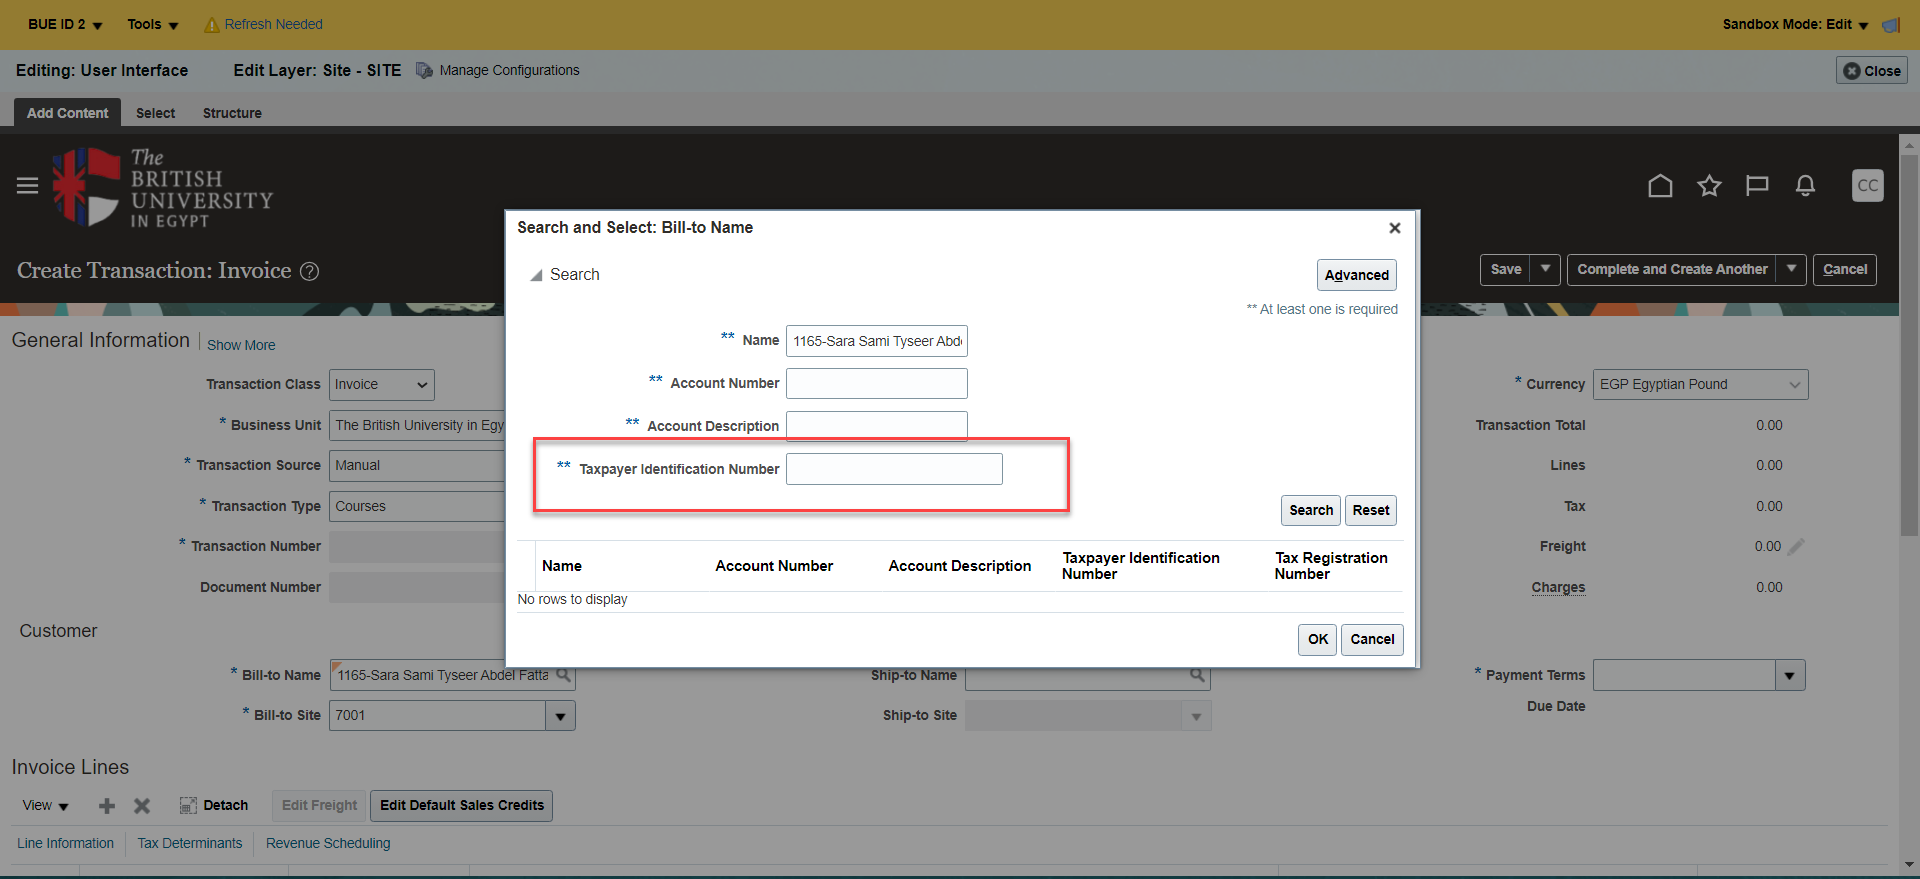The image size is (1920, 879).
Task: Click the Taxpayer Identification Number field
Action: (x=894, y=469)
